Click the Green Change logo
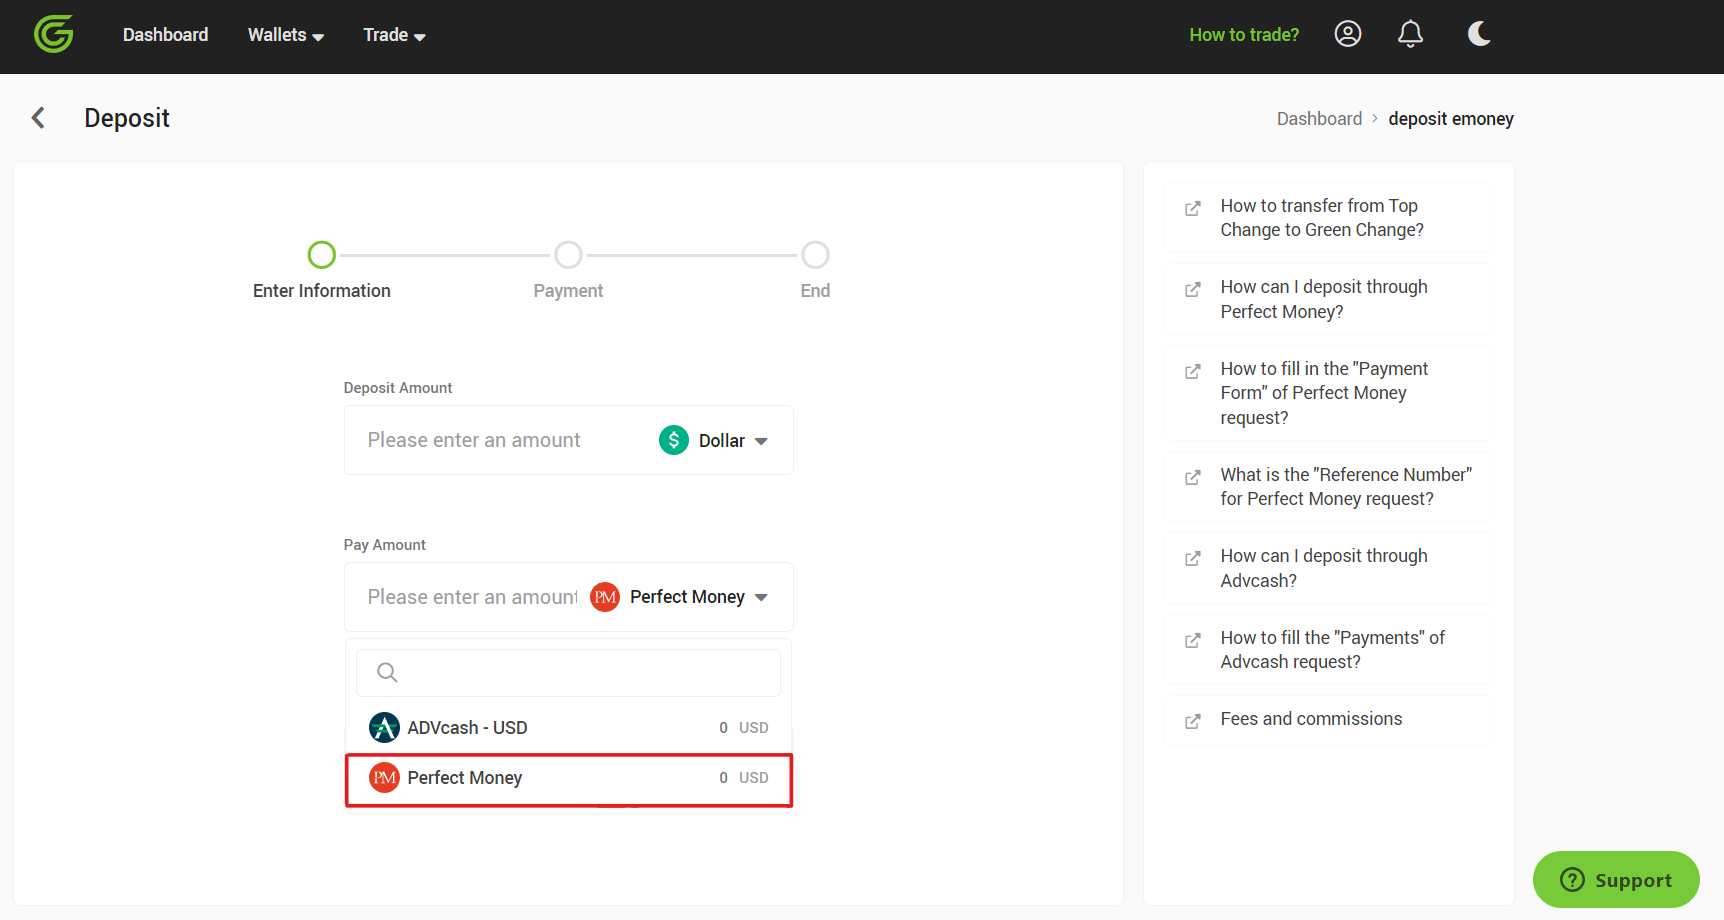Viewport: 1724px width, 920px height. tap(54, 34)
